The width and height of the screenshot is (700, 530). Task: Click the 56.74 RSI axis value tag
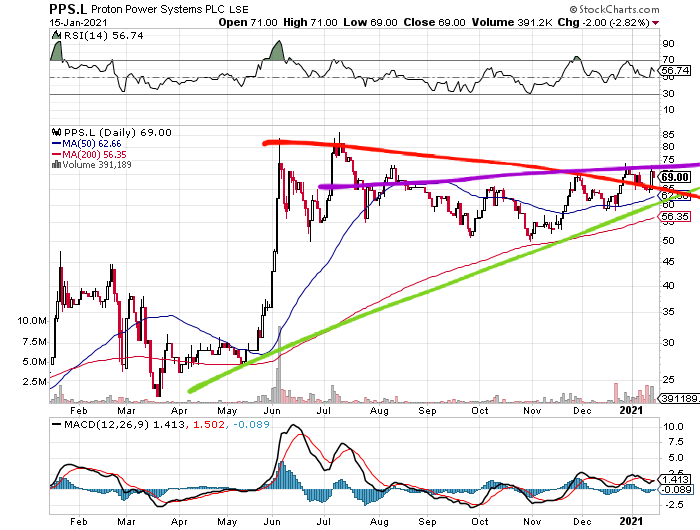[x=675, y=71]
